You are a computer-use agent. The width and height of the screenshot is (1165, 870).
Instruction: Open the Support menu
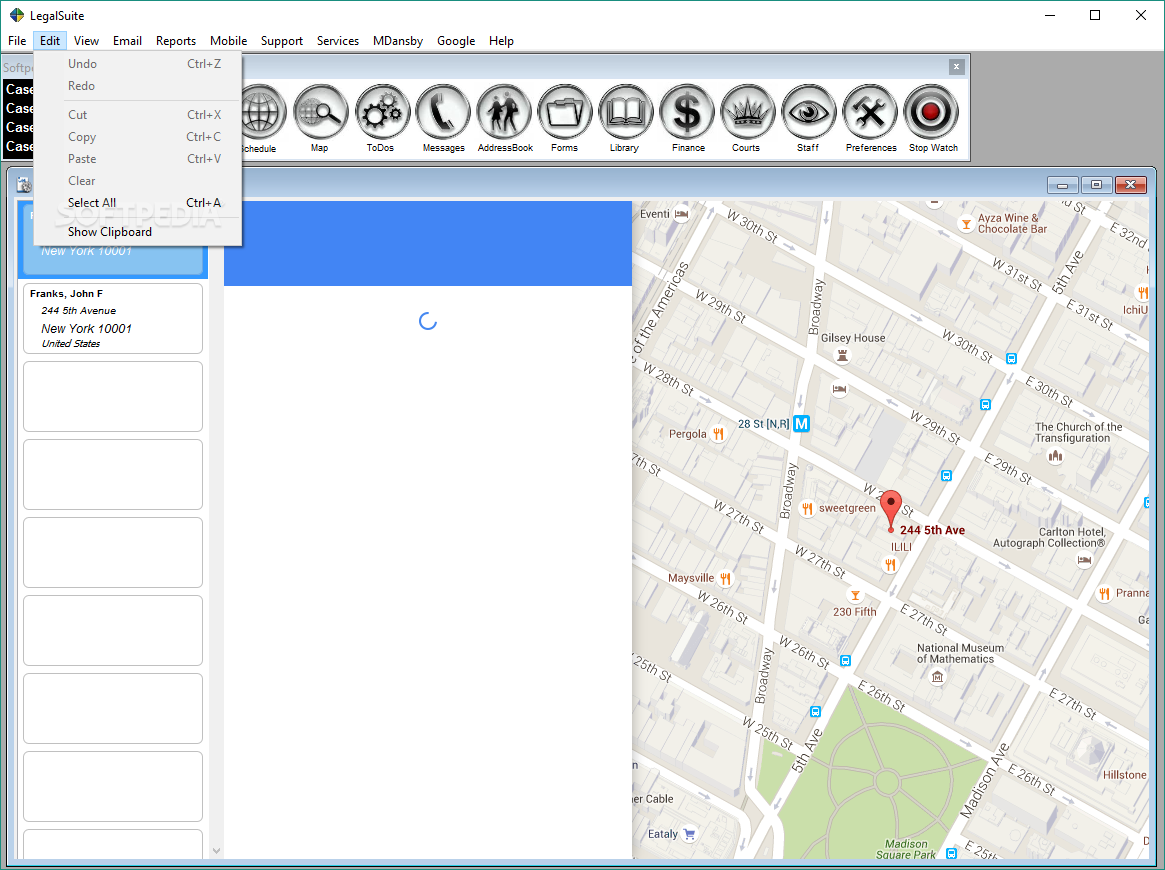[282, 41]
